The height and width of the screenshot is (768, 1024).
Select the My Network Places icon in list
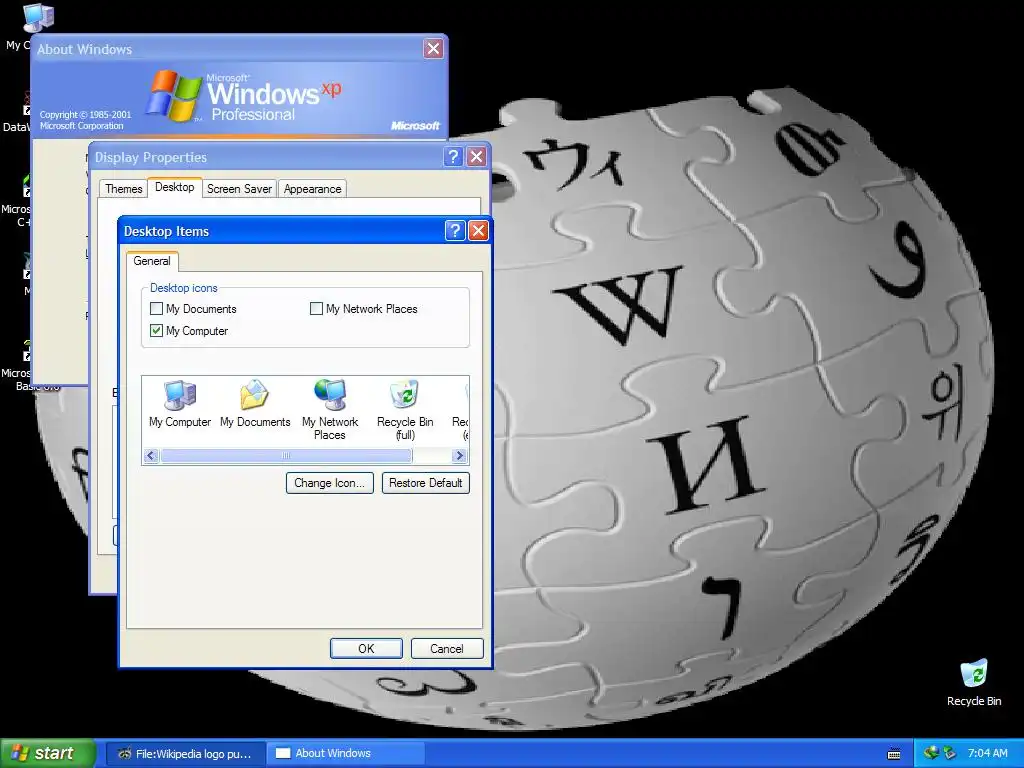tap(330, 409)
